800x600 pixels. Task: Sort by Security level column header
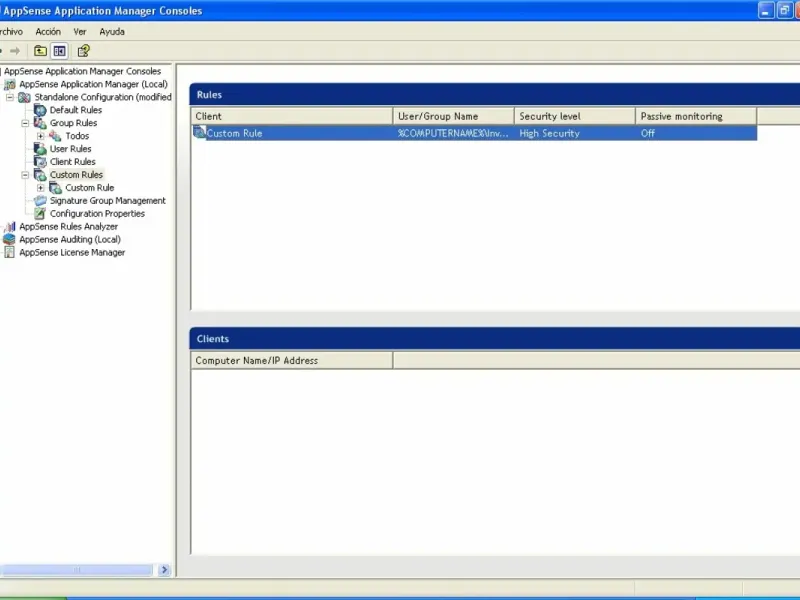[x=575, y=116]
